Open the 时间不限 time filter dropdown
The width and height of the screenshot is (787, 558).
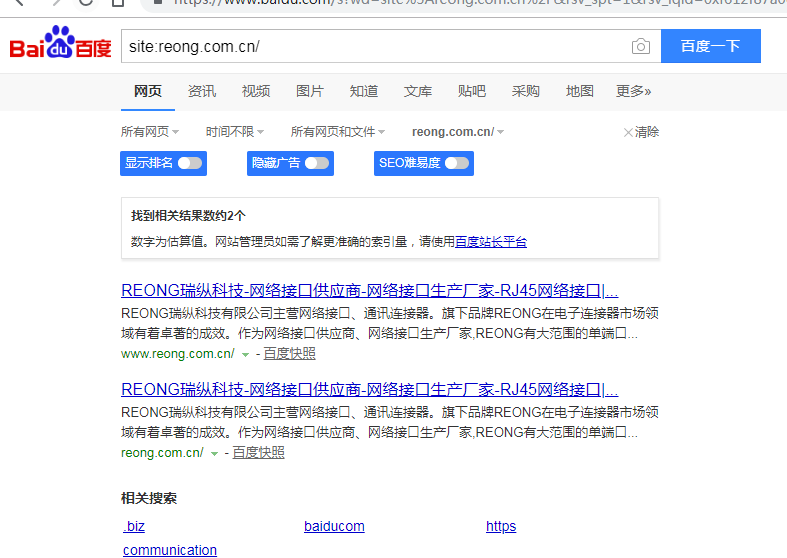click(234, 132)
